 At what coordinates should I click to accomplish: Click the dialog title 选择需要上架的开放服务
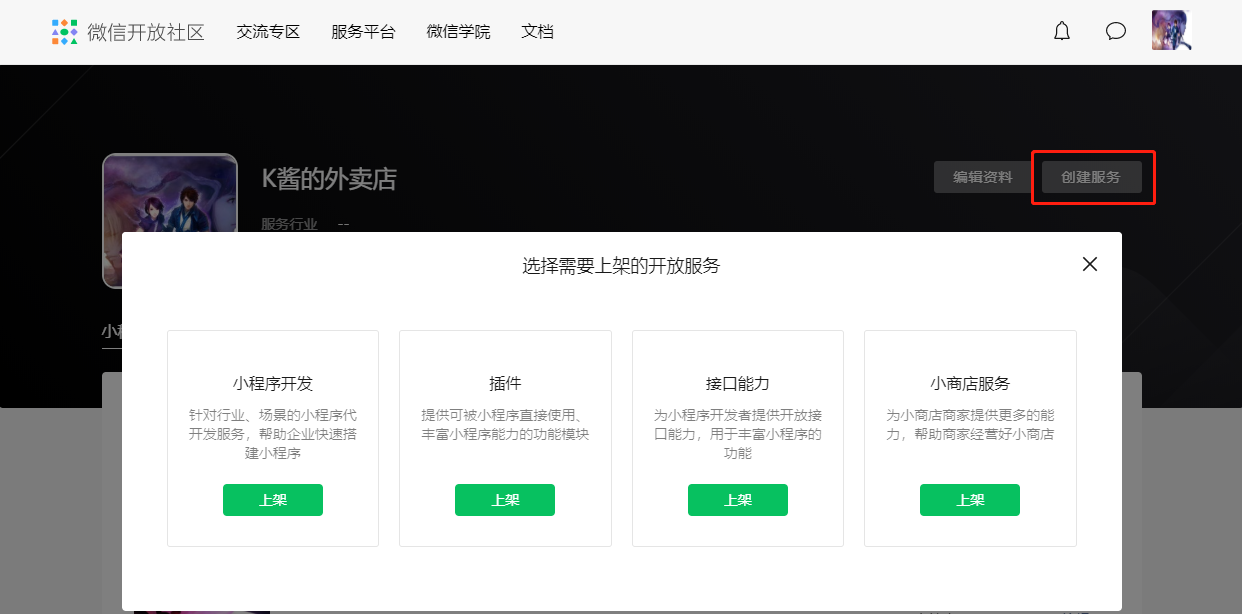coord(621,266)
